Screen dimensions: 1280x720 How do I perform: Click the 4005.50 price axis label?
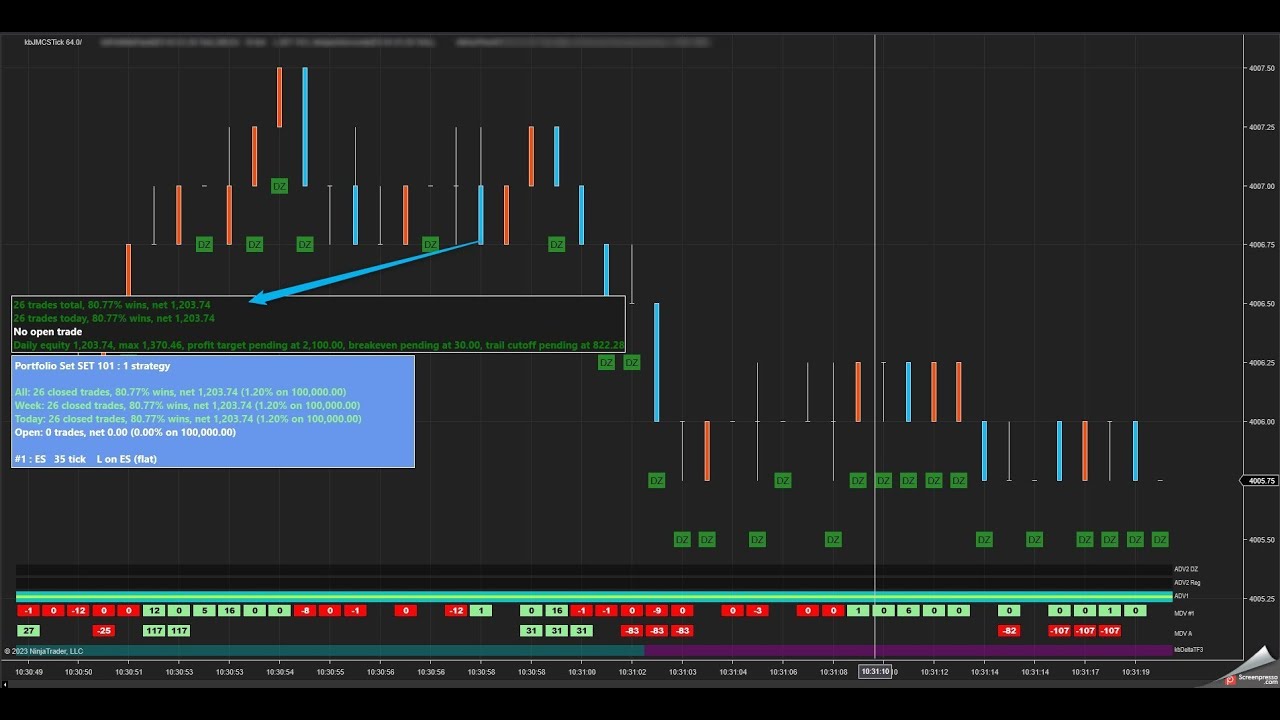coord(1261,540)
